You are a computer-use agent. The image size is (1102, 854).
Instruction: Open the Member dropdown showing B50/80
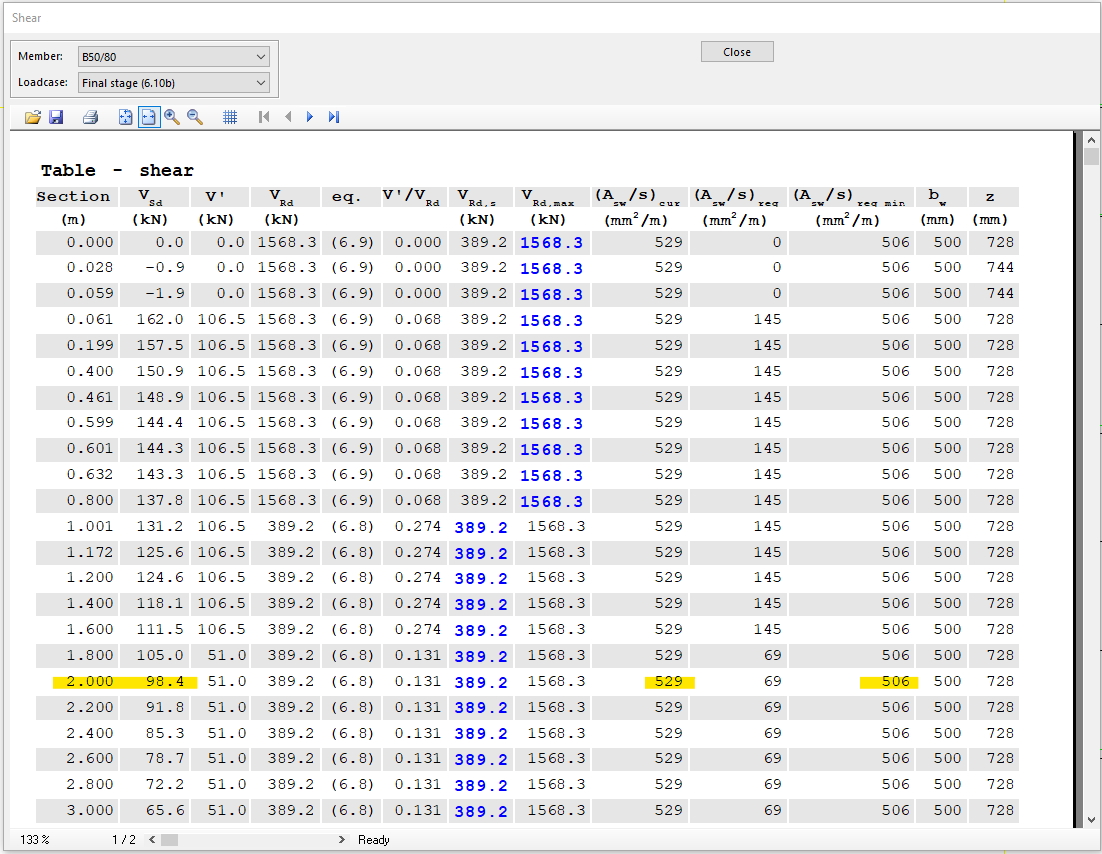pyautogui.click(x=174, y=57)
